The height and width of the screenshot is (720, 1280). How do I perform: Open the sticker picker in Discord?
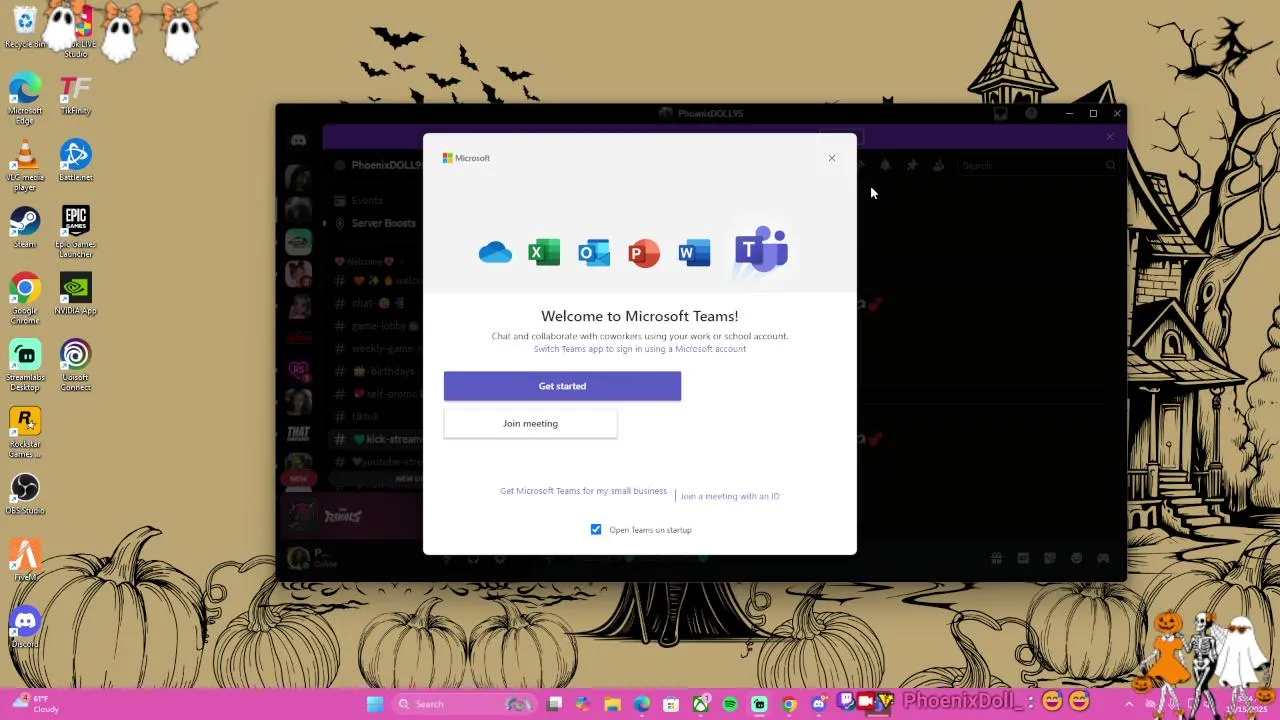point(1050,558)
